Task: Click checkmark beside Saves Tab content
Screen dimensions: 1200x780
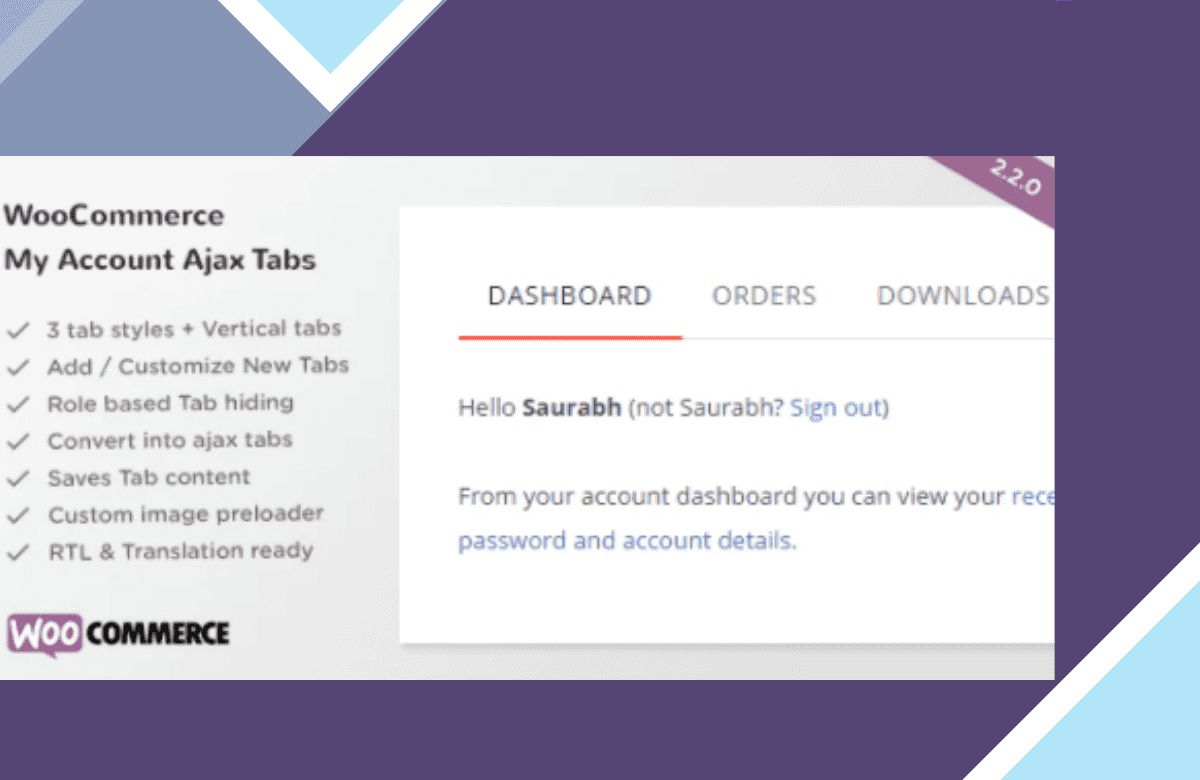Action: click(x=17, y=478)
